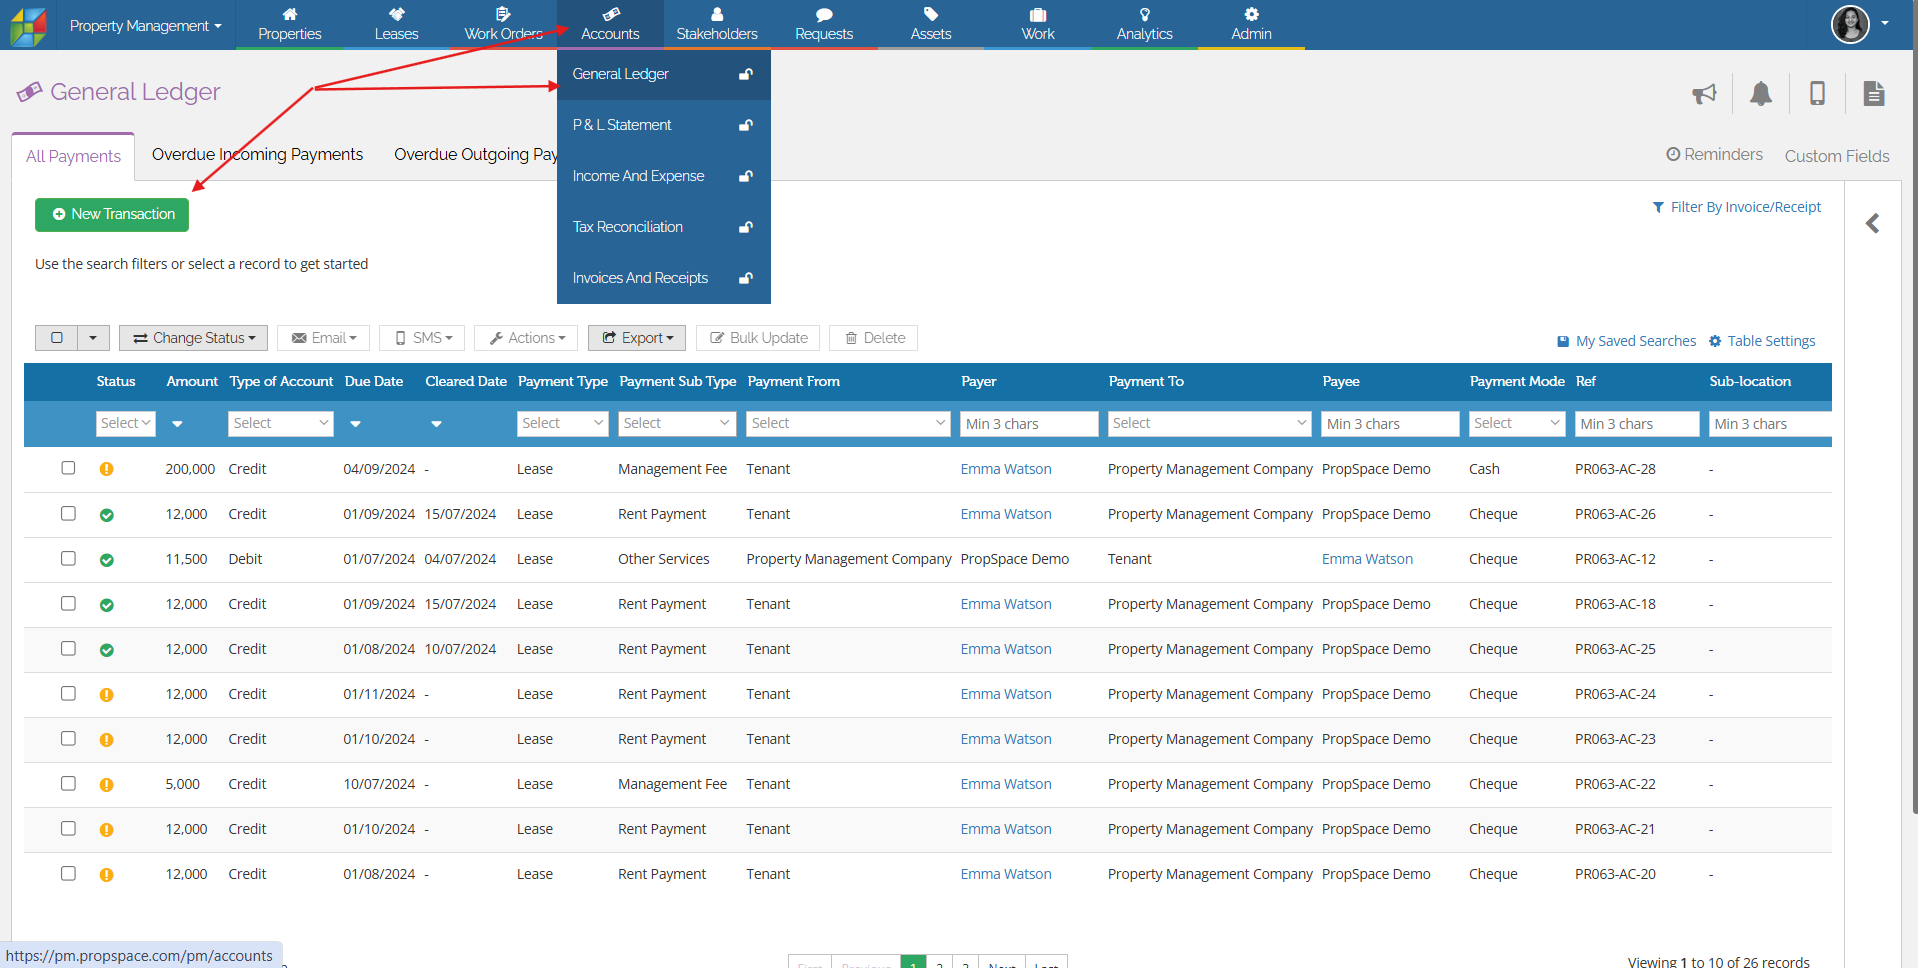Tick the checkbox for PR063-AC-12 row
The width and height of the screenshot is (1918, 968).
point(68,558)
